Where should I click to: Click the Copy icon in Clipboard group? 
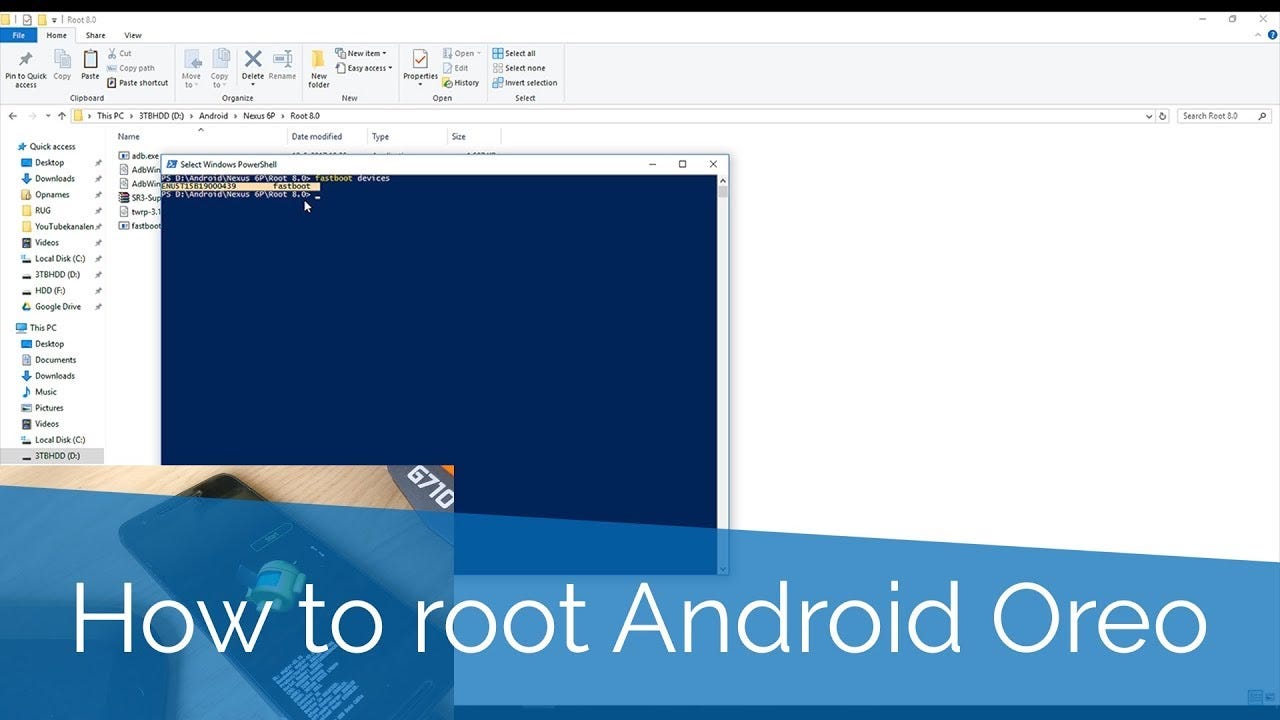point(62,59)
